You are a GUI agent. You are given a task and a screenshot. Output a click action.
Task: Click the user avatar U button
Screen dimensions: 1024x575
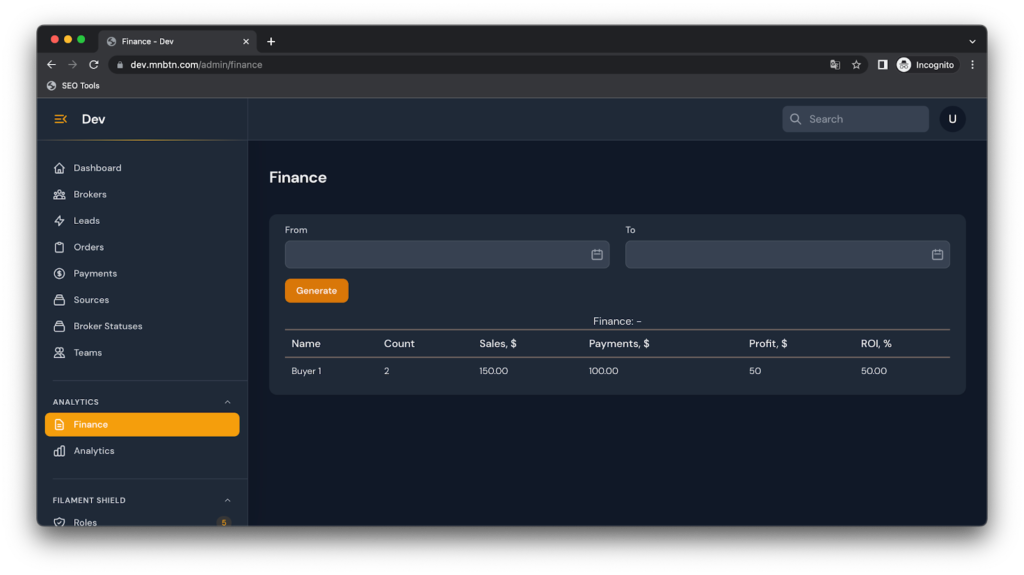[x=952, y=119]
